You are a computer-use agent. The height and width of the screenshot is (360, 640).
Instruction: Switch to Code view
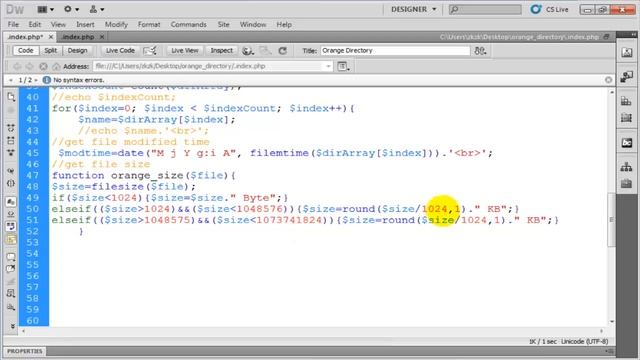25,51
